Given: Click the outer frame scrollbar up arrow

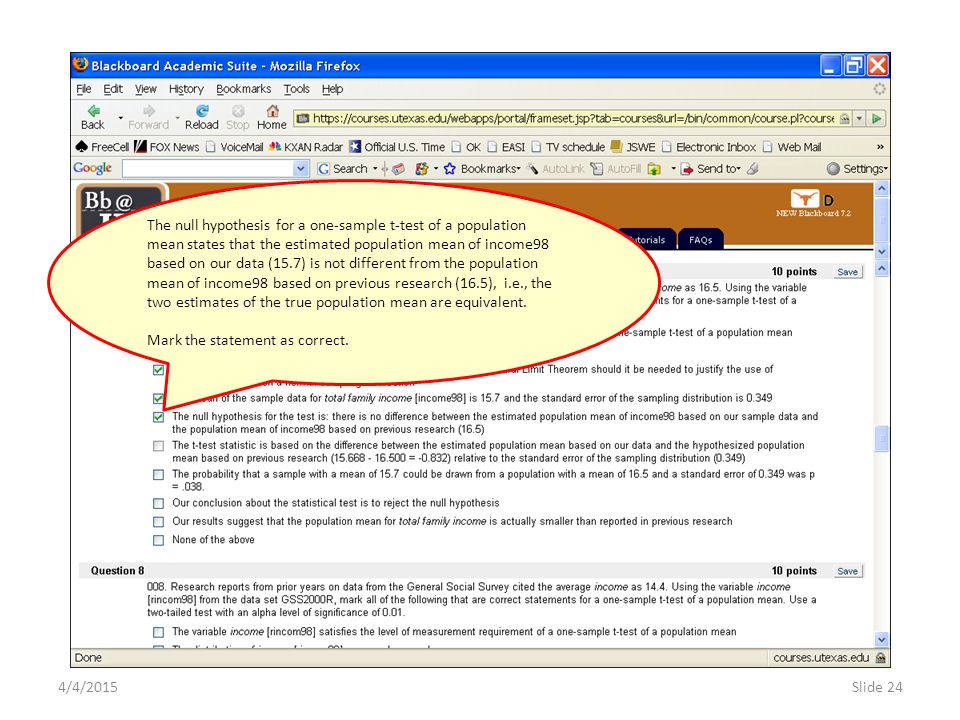Looking at the screenshot, I should click(882, 189).
